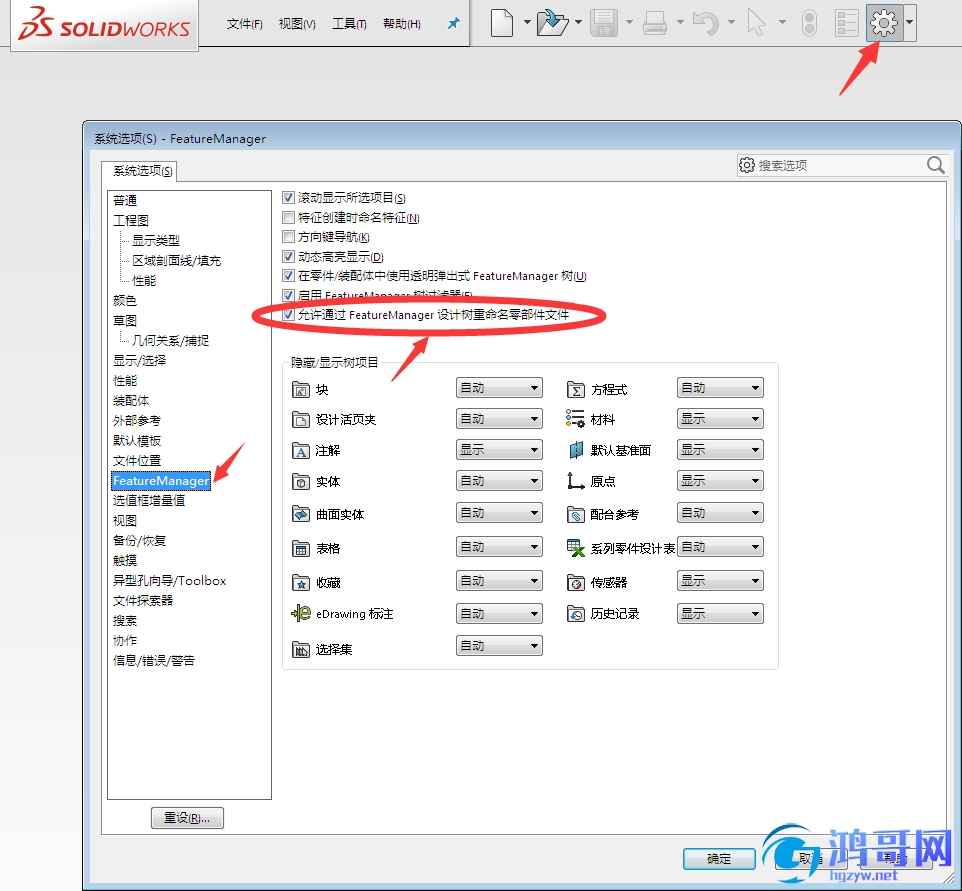Toggle 动态高亮显示 checkbox
962x891 pixels.
pyautogui.click(x=288, y=256)
